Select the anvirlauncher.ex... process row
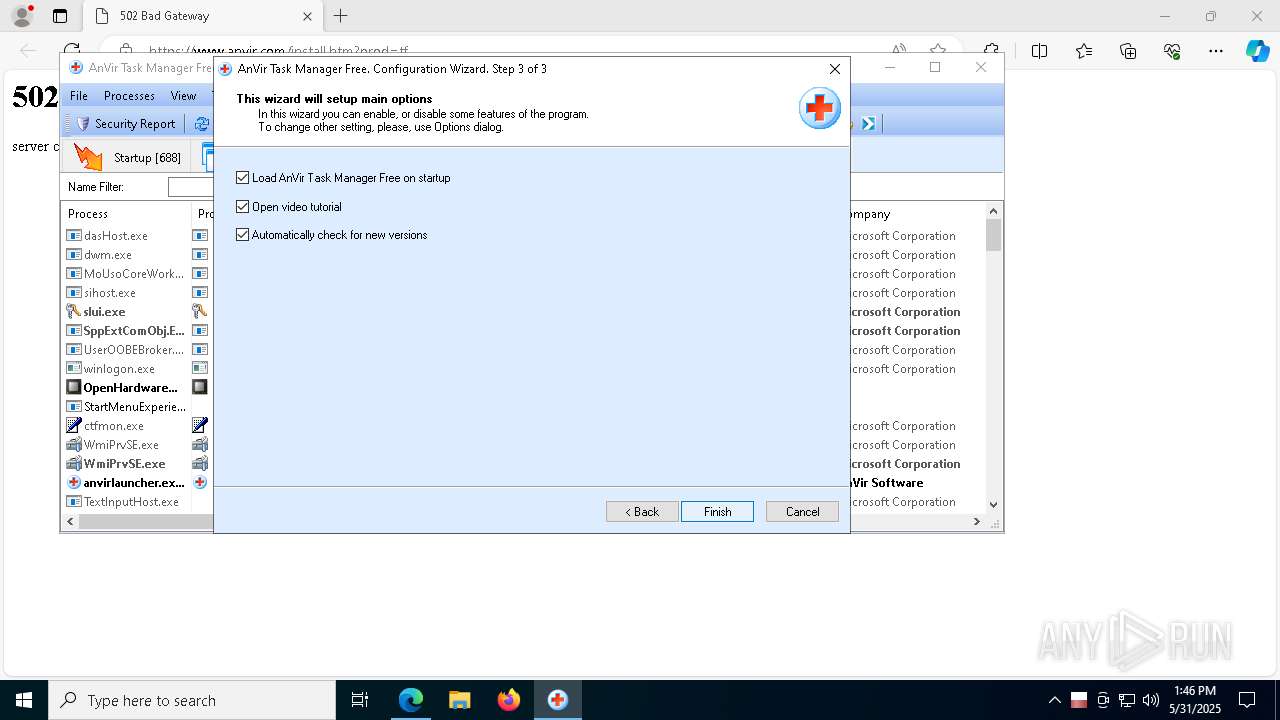The width and height of the screenshot is (1280, 720). click(127, 483)
